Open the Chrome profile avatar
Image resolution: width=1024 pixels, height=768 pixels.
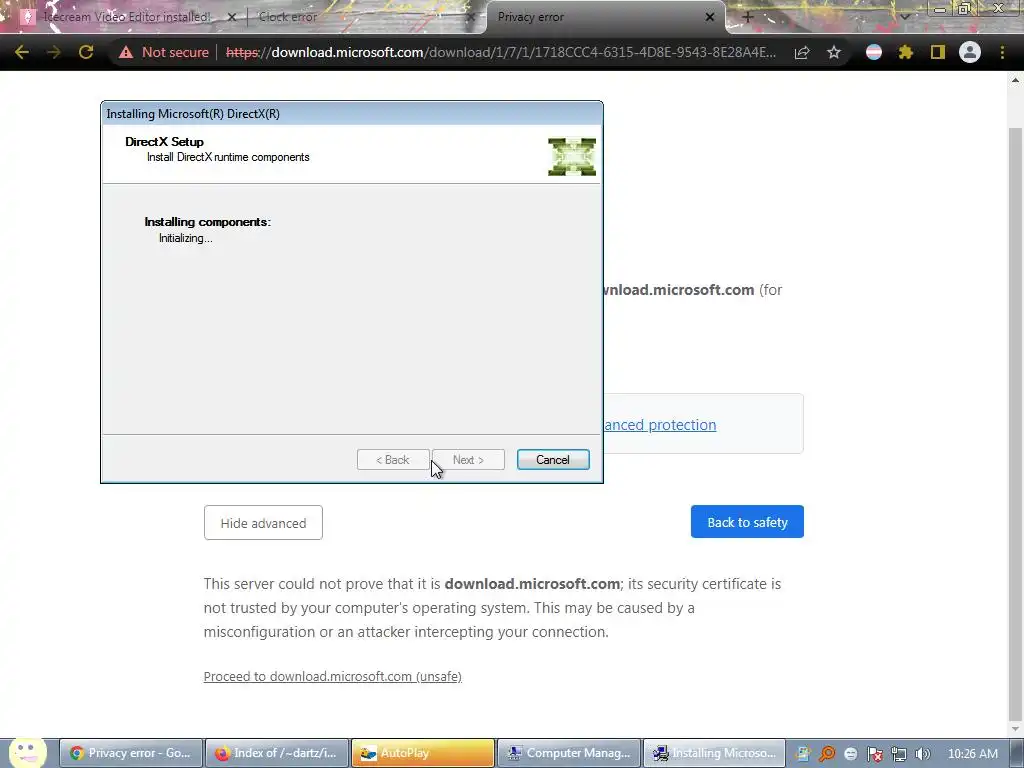970,52
